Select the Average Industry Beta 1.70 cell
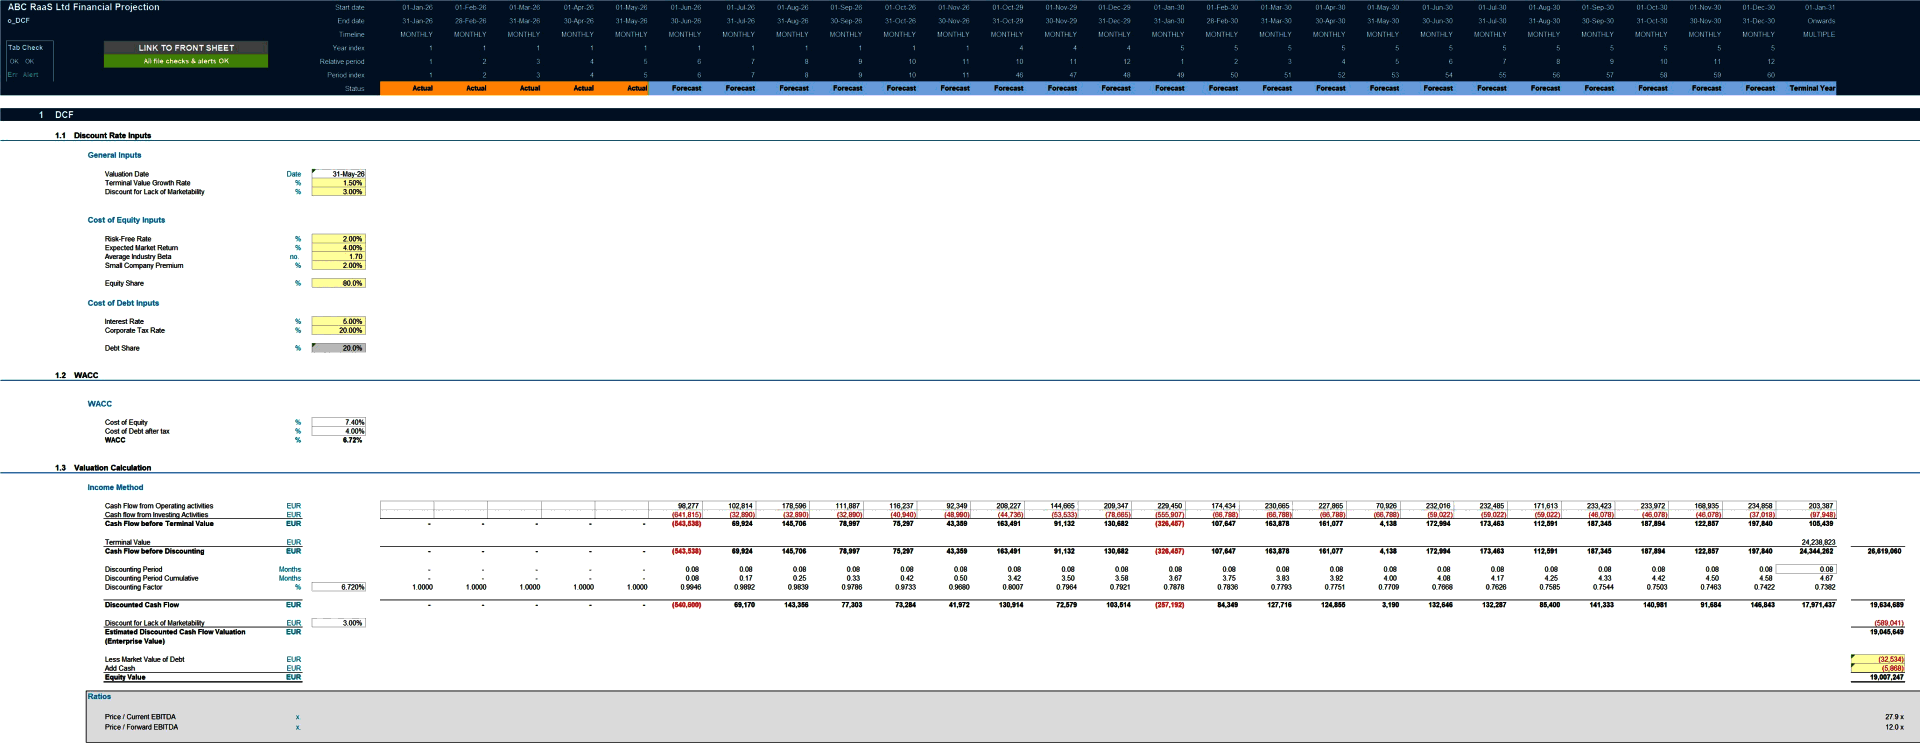Screen dimensions: 1920x750 [339, 257]
